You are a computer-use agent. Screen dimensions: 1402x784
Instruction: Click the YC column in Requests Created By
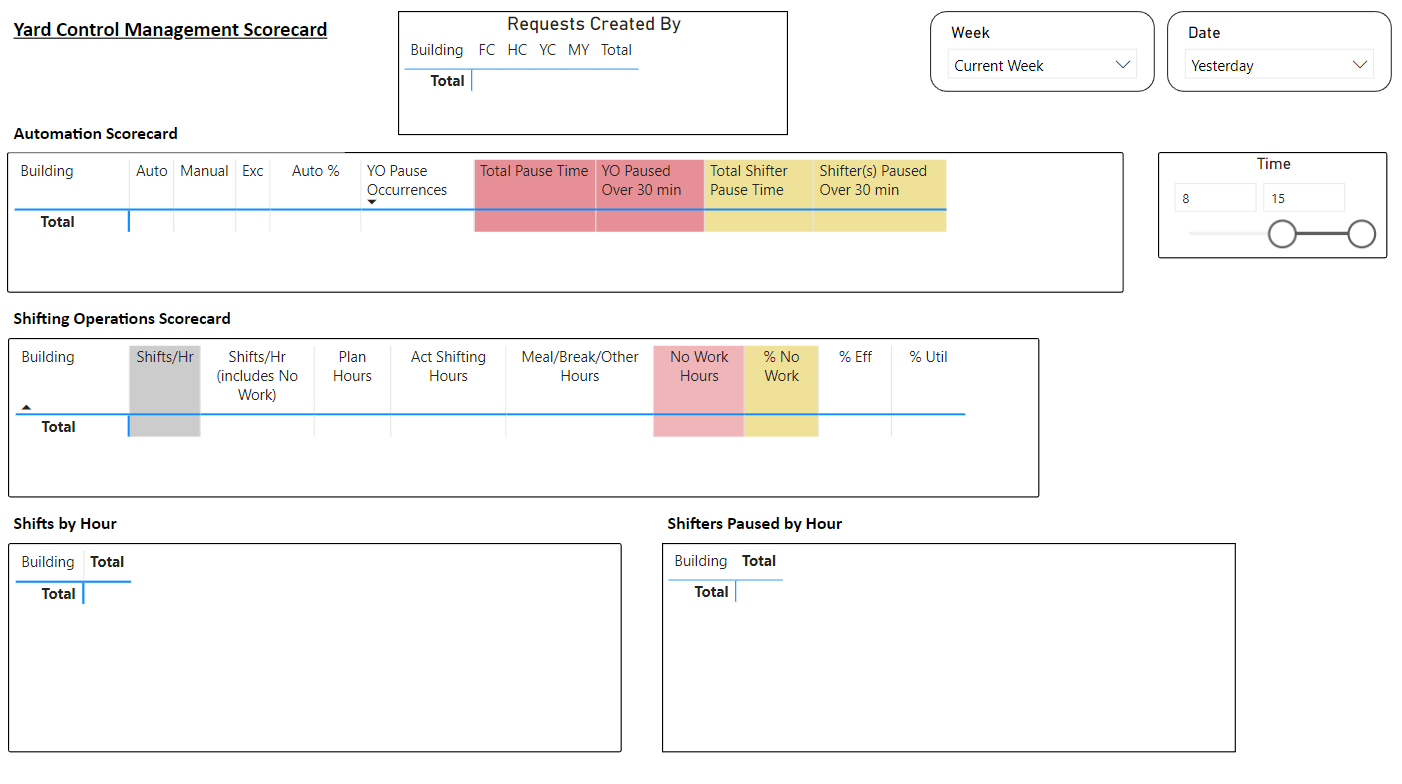(547, 50)
